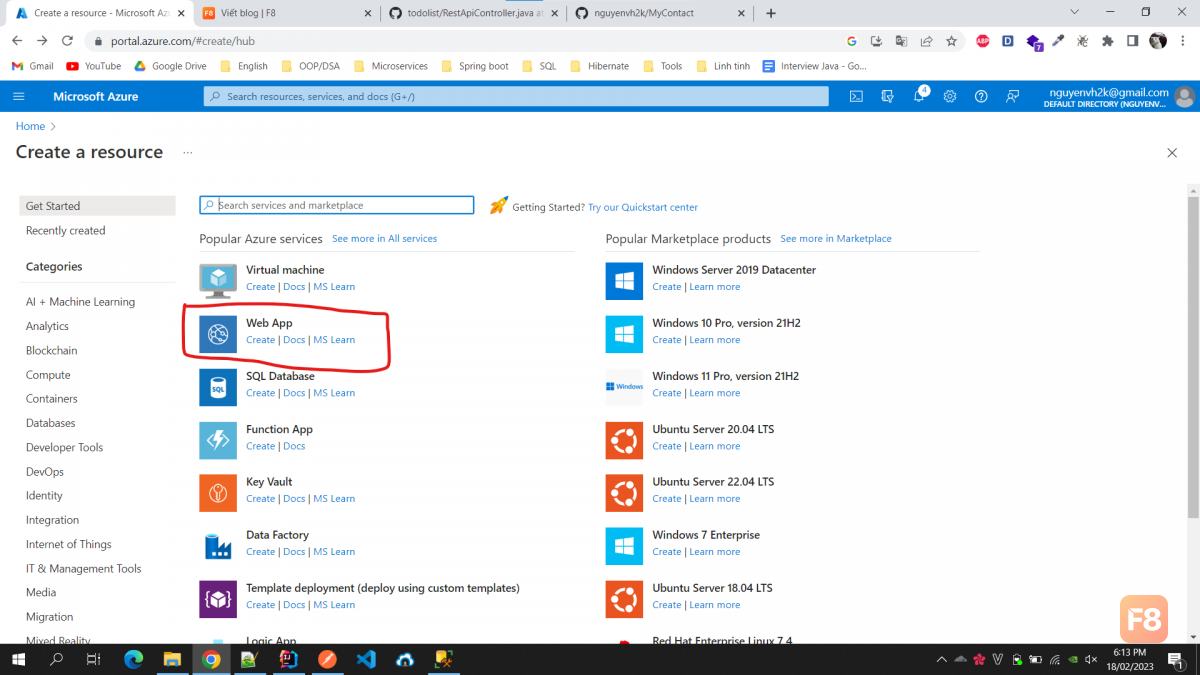The image size is (1200, 675).
Task: Open the Gmail bookmark
Action: click(32, 66)
